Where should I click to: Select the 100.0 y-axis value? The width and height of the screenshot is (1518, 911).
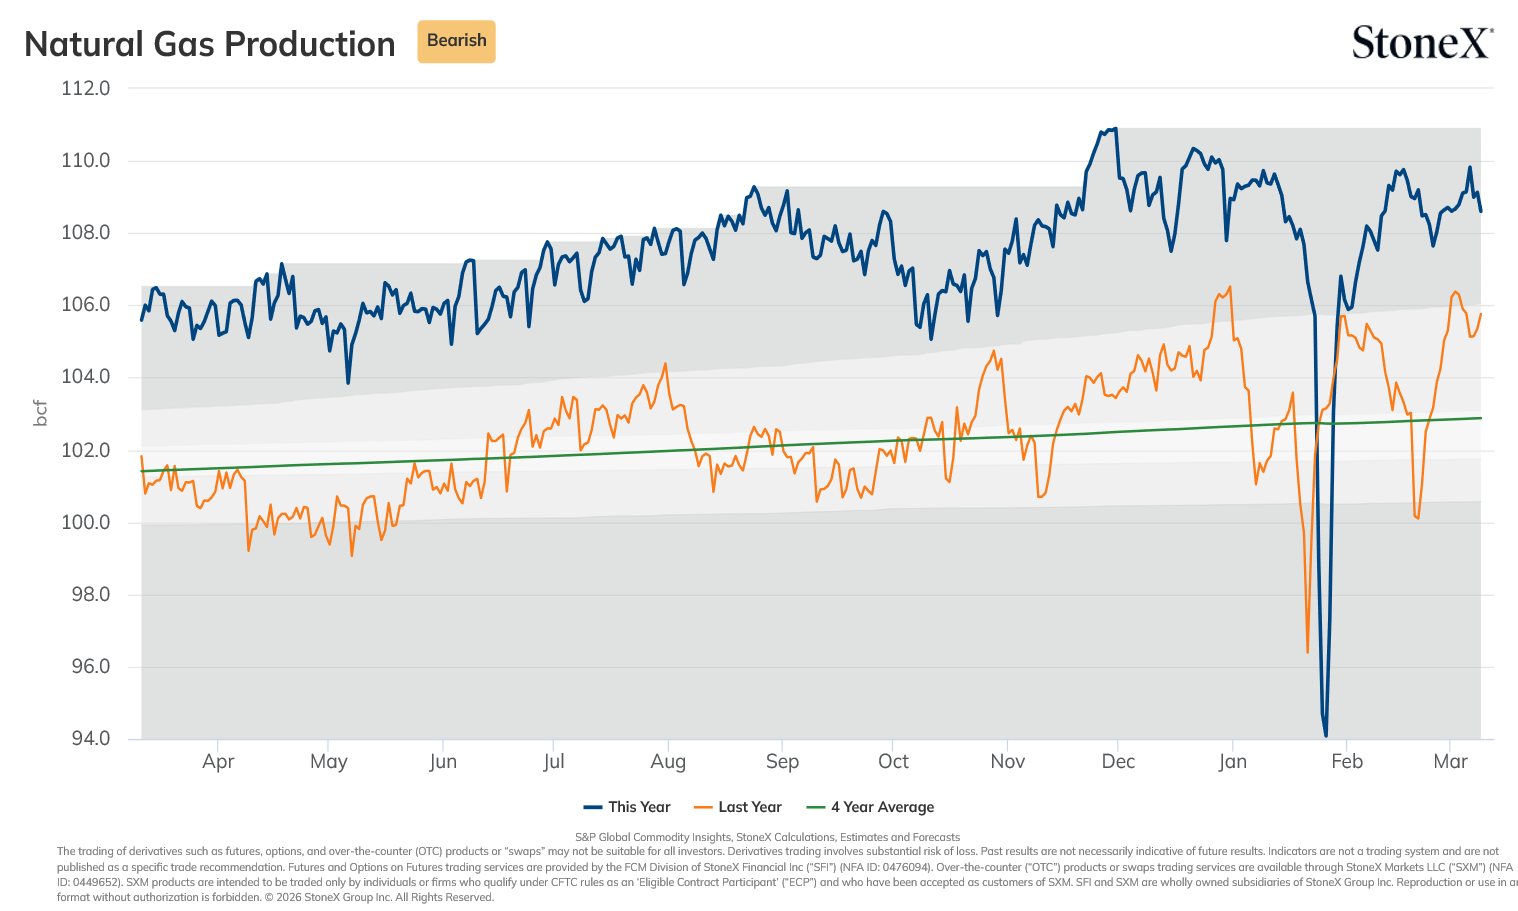(x=86, y=522)
